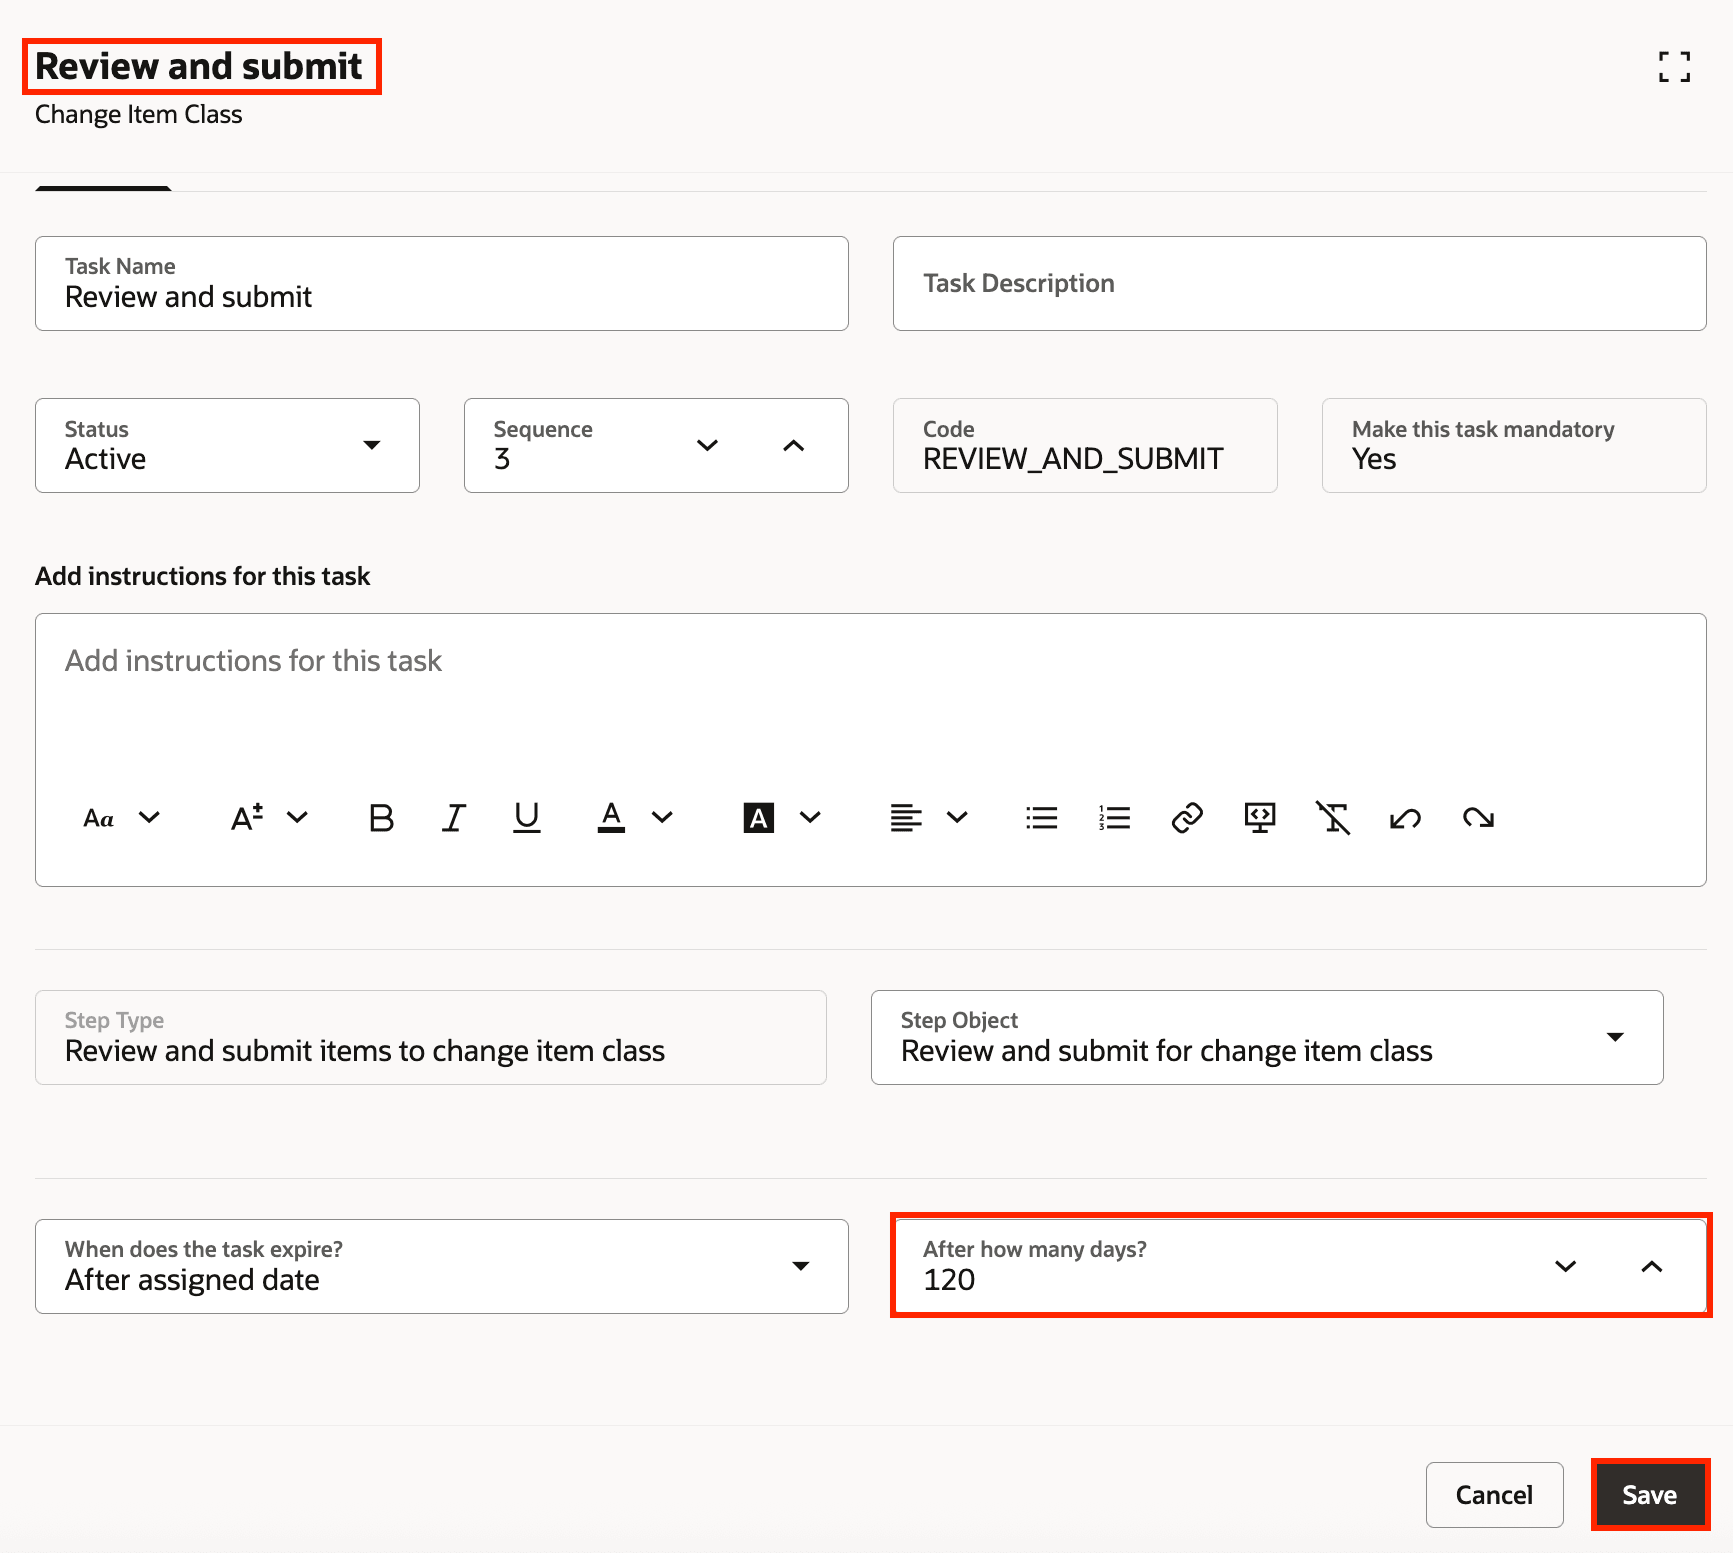Increment the Sequence value with the up arrow
Viewport: 1733px width, 1553px height.
pyautogui.click(x=793, y=445)
